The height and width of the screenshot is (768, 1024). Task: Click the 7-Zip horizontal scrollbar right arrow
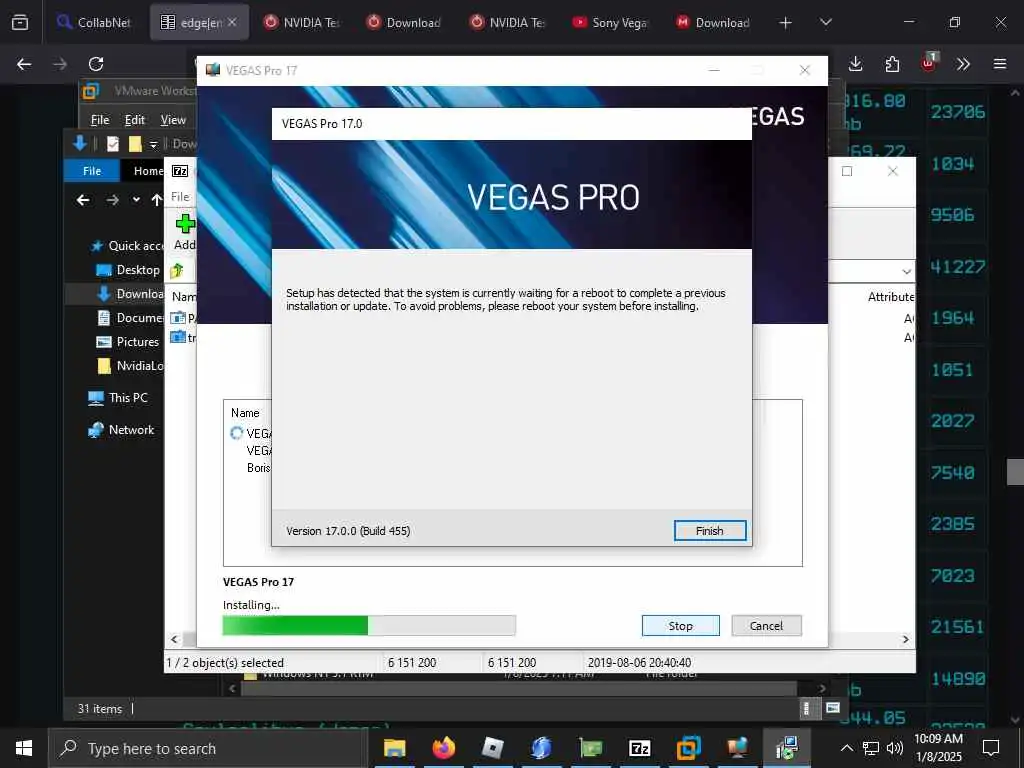coord(906,639)
